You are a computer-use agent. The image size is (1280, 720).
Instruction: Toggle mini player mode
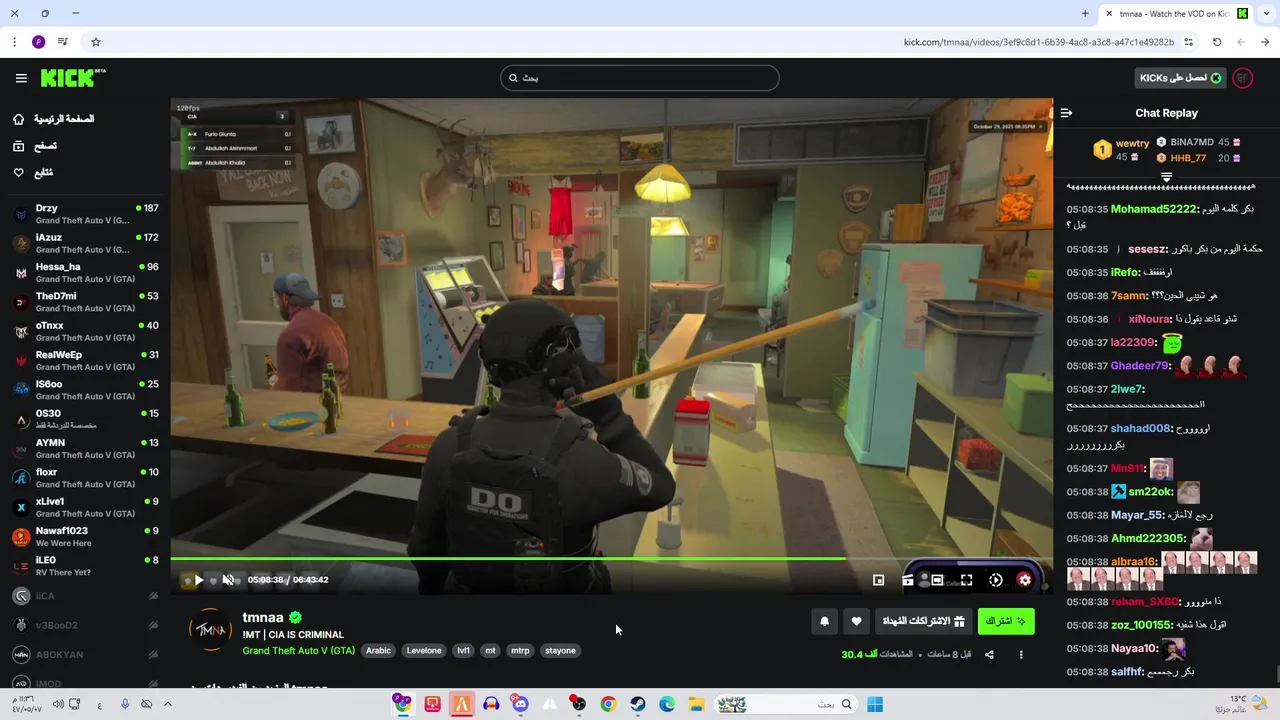(878, 580)
